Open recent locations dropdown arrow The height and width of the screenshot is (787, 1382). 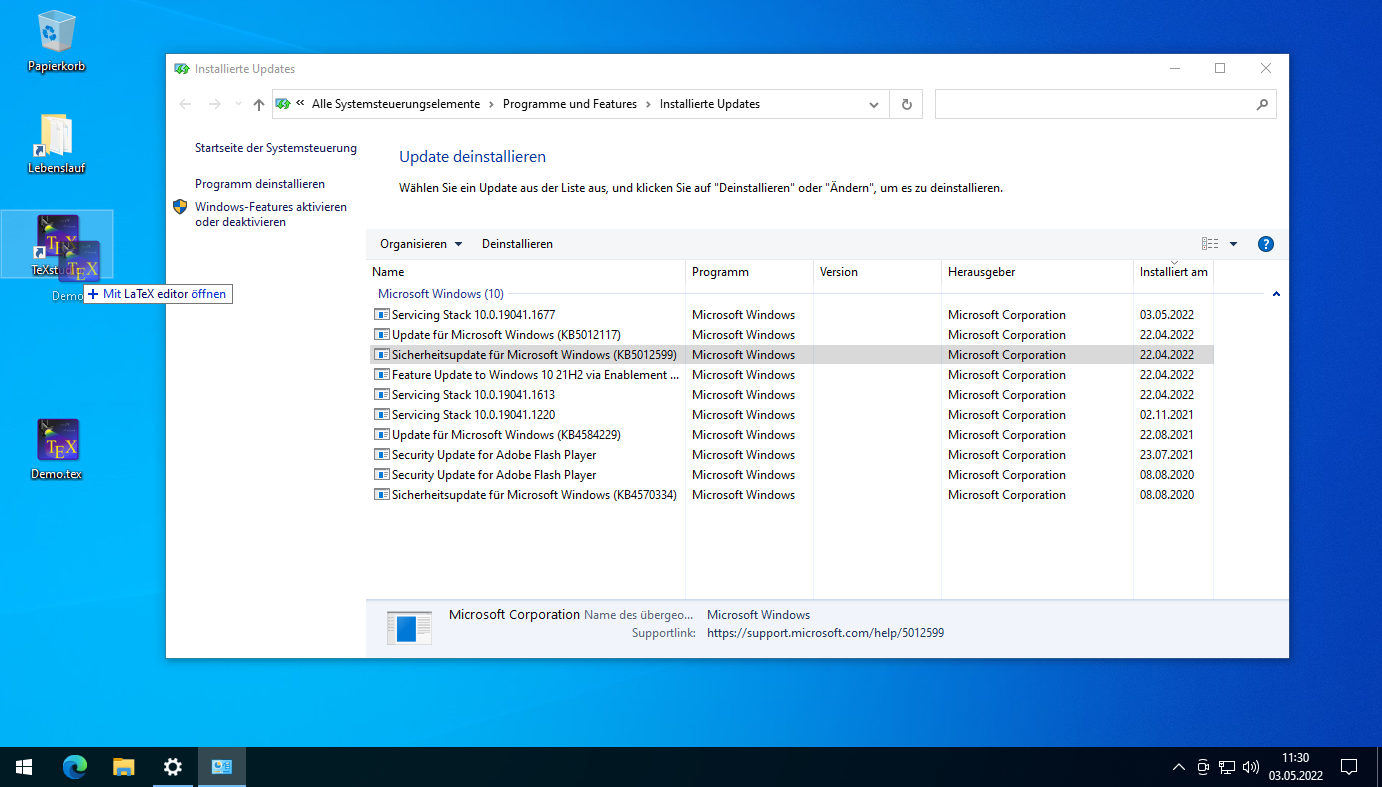[x=238, y=104]
